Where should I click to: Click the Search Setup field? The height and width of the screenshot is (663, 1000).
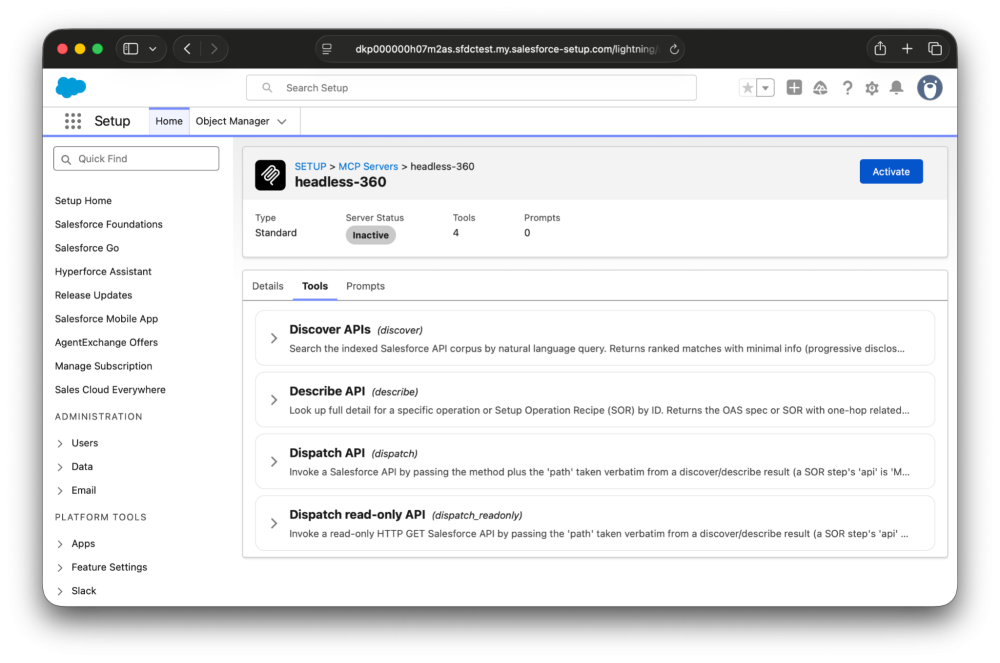471,88
